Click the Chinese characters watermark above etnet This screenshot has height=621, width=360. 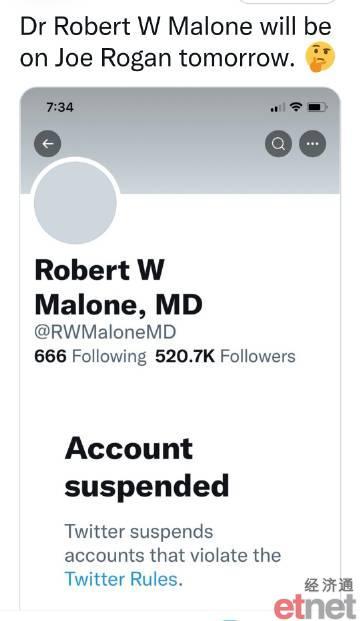(x=328, y=585)
